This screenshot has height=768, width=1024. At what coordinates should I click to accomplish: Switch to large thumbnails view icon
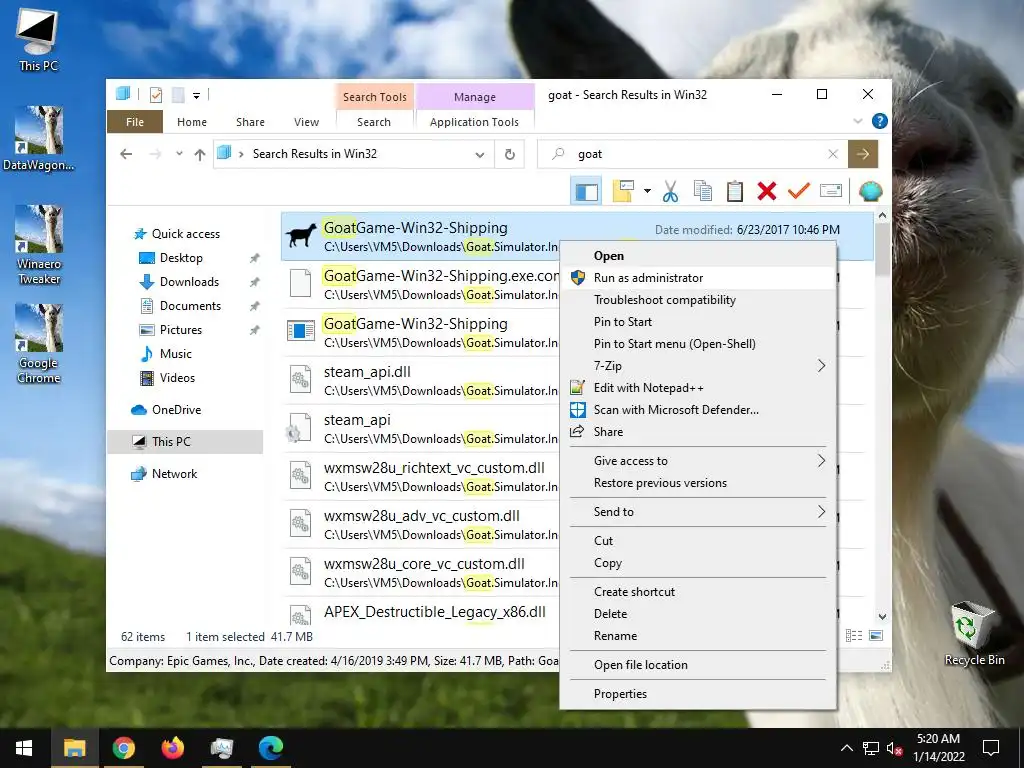pos(876,635)
